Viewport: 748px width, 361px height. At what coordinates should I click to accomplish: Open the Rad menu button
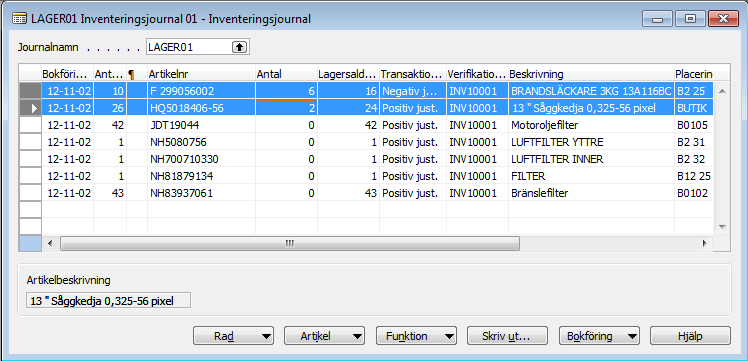233,336
